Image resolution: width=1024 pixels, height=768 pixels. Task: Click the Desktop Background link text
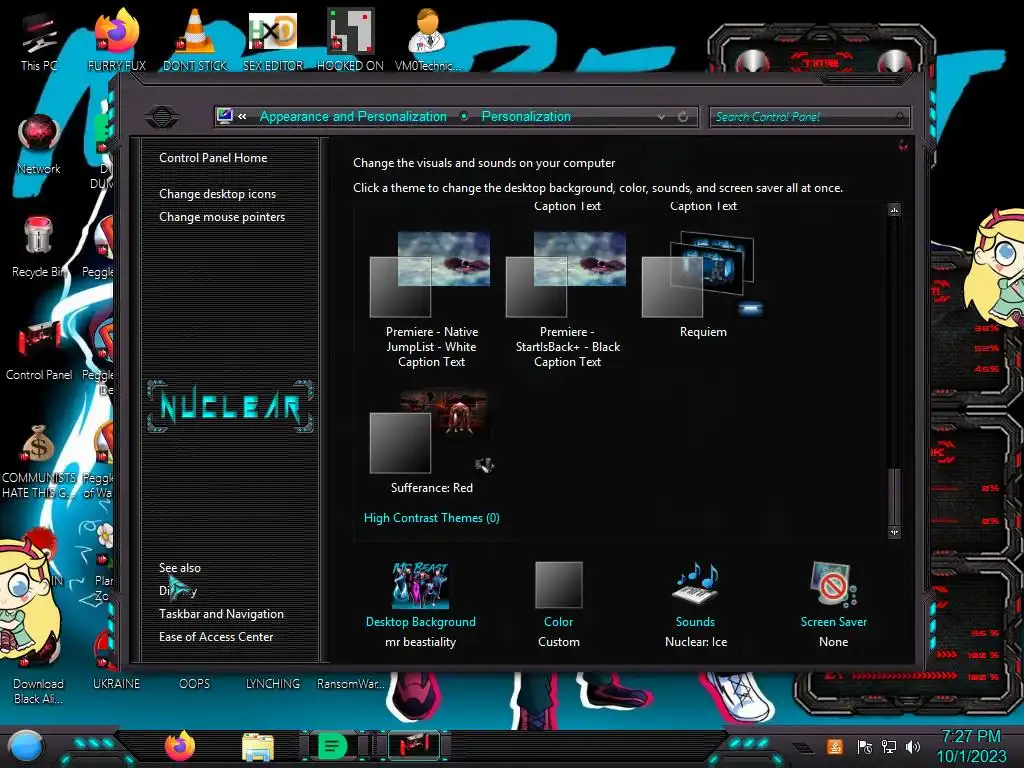point(421,621)
